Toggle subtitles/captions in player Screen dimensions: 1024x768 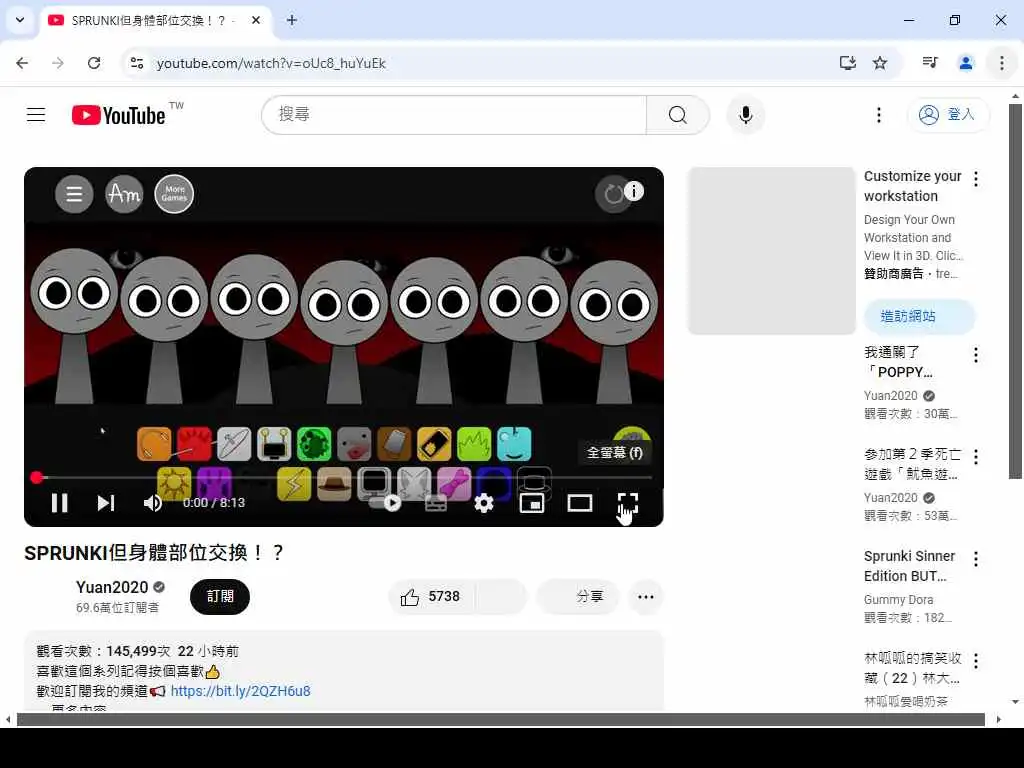(436, 503)
